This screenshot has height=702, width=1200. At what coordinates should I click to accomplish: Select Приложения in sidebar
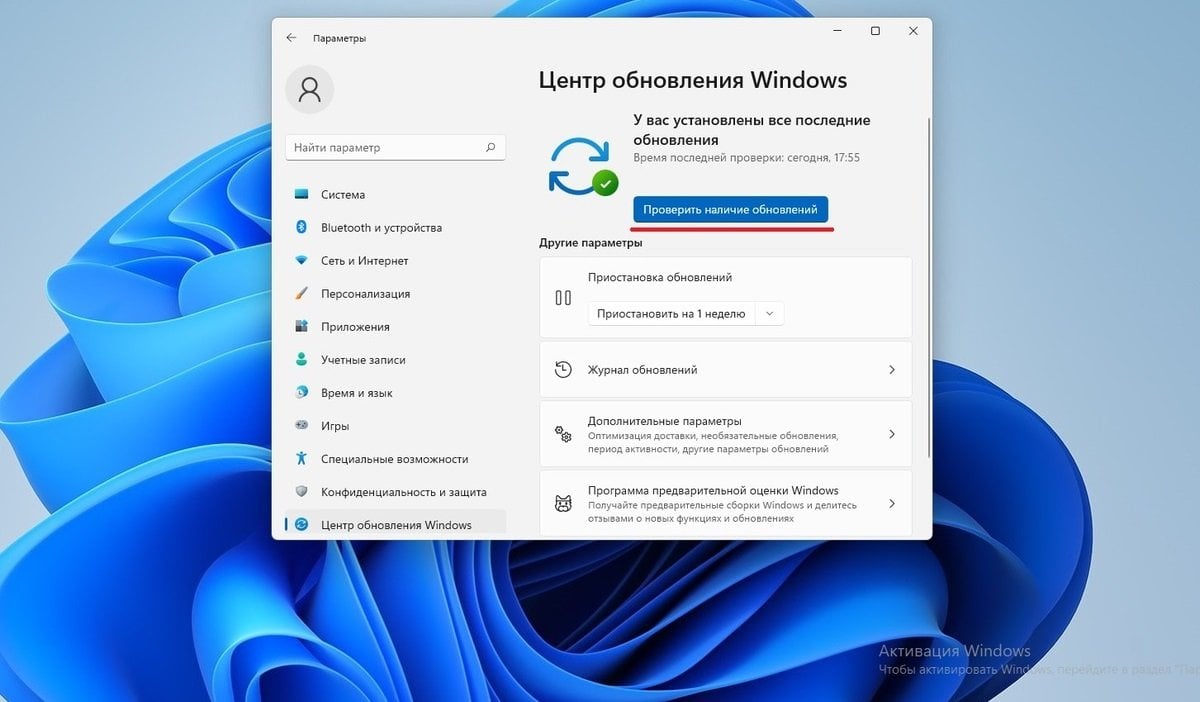[396, 327]
